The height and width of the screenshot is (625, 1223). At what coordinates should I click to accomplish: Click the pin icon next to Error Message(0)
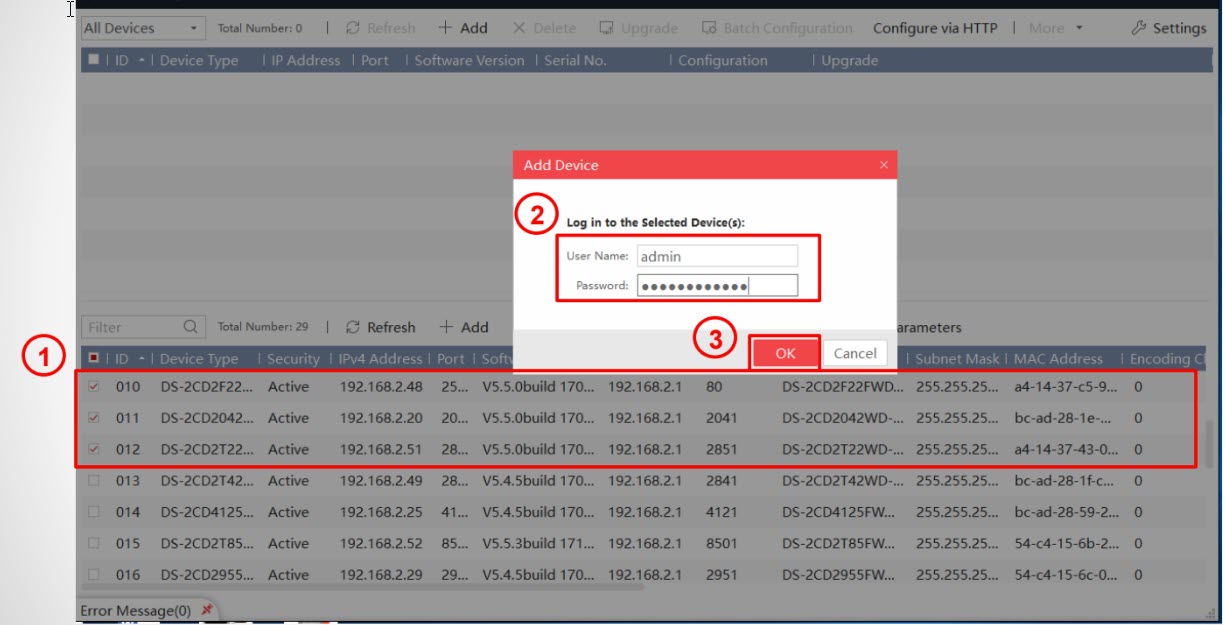207,609
